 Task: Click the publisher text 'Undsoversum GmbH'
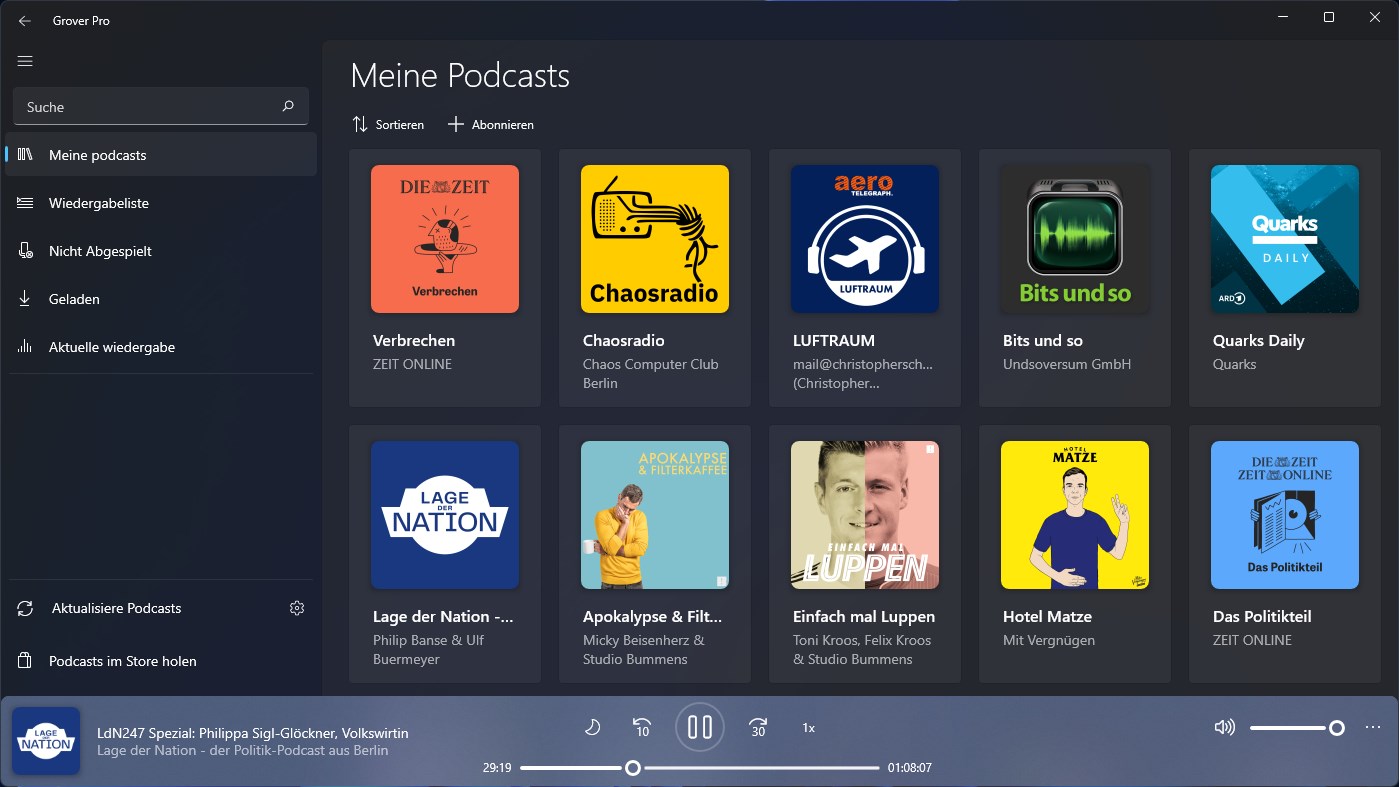(x=1067, y=364)
